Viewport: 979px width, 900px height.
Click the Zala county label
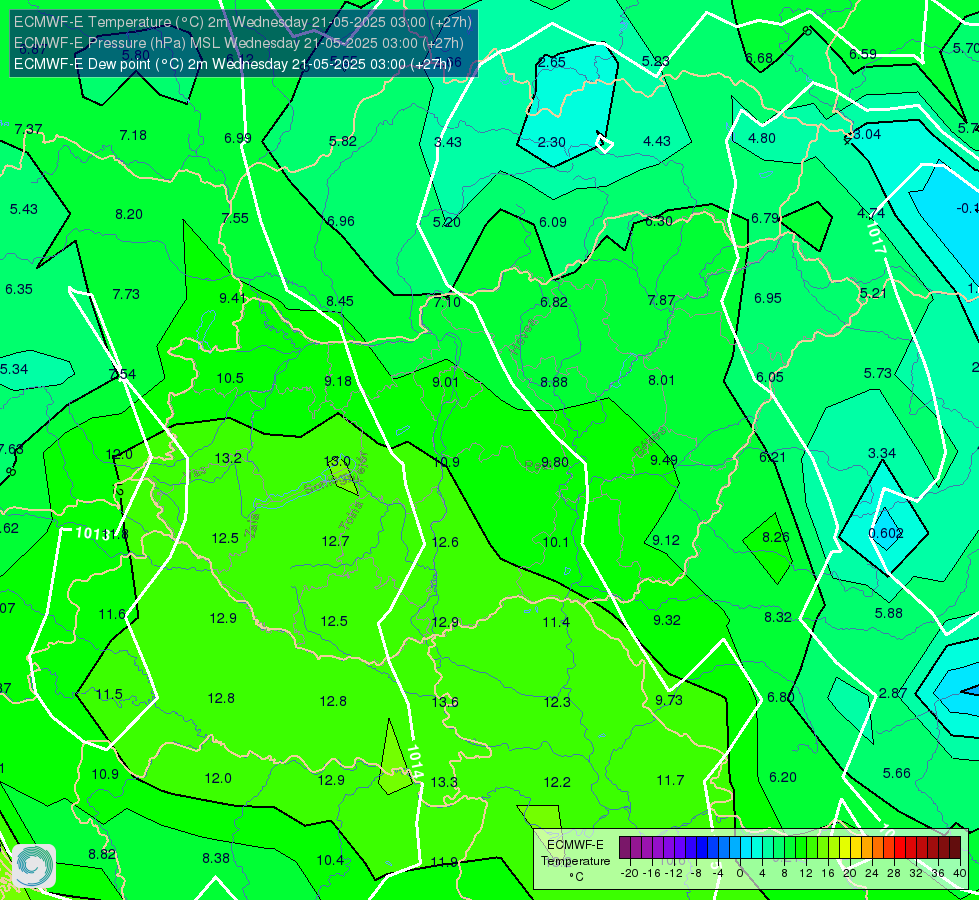pos(253,526)
